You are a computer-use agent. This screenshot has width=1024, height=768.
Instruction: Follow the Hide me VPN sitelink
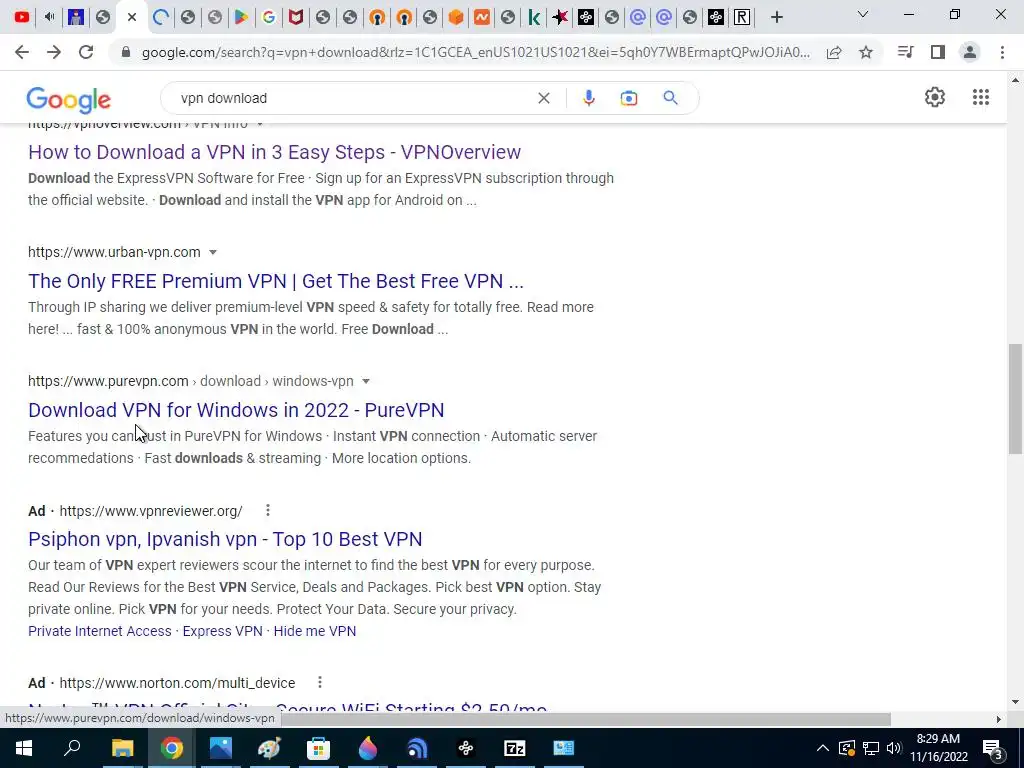(315, 631)
